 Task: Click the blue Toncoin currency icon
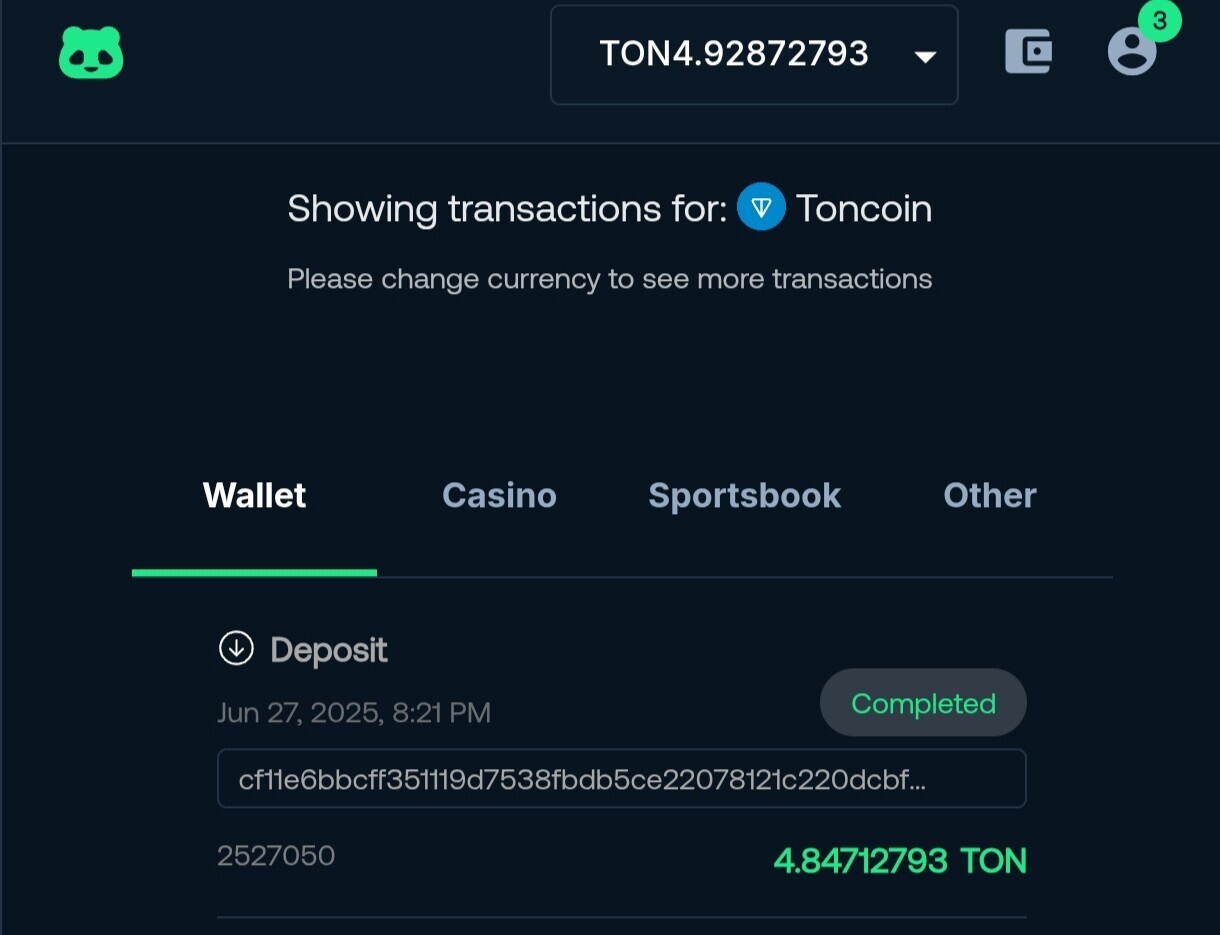pyautogui.click(x=761, y=208)
